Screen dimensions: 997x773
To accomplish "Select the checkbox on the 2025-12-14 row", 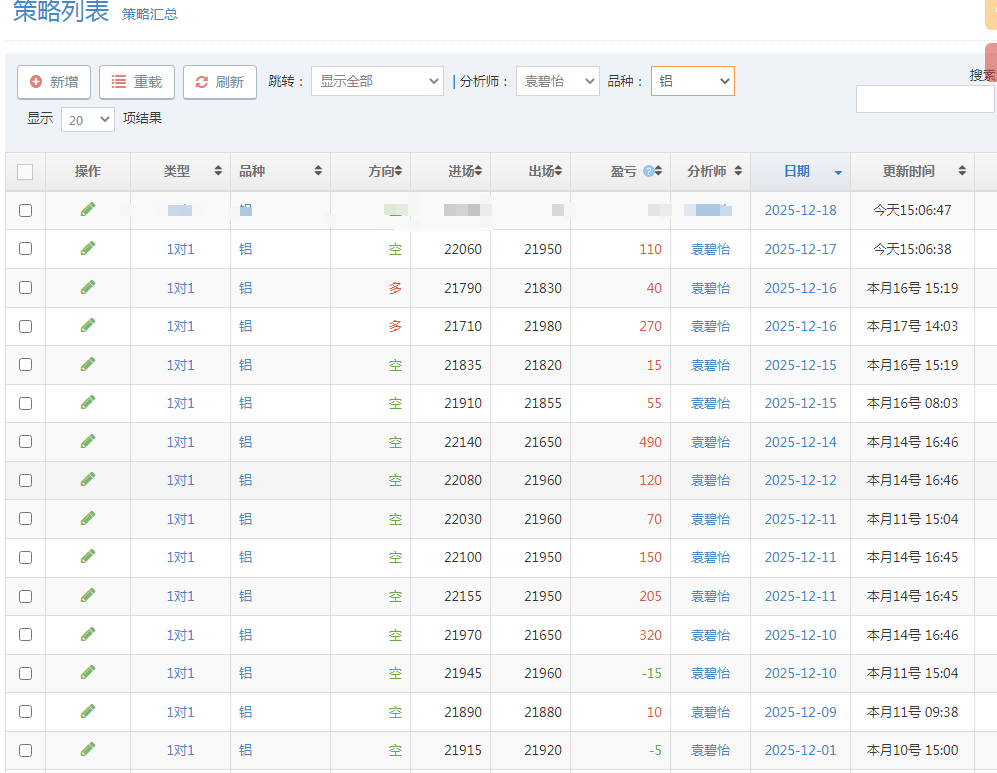I will click(25, 441).
